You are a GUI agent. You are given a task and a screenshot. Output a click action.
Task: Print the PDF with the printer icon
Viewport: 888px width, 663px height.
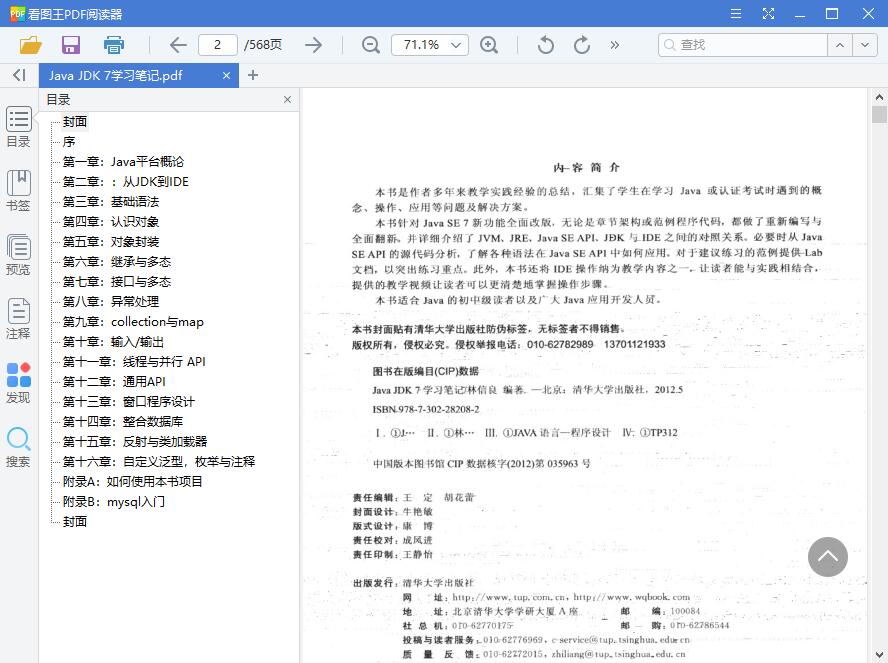coord(114,45)
